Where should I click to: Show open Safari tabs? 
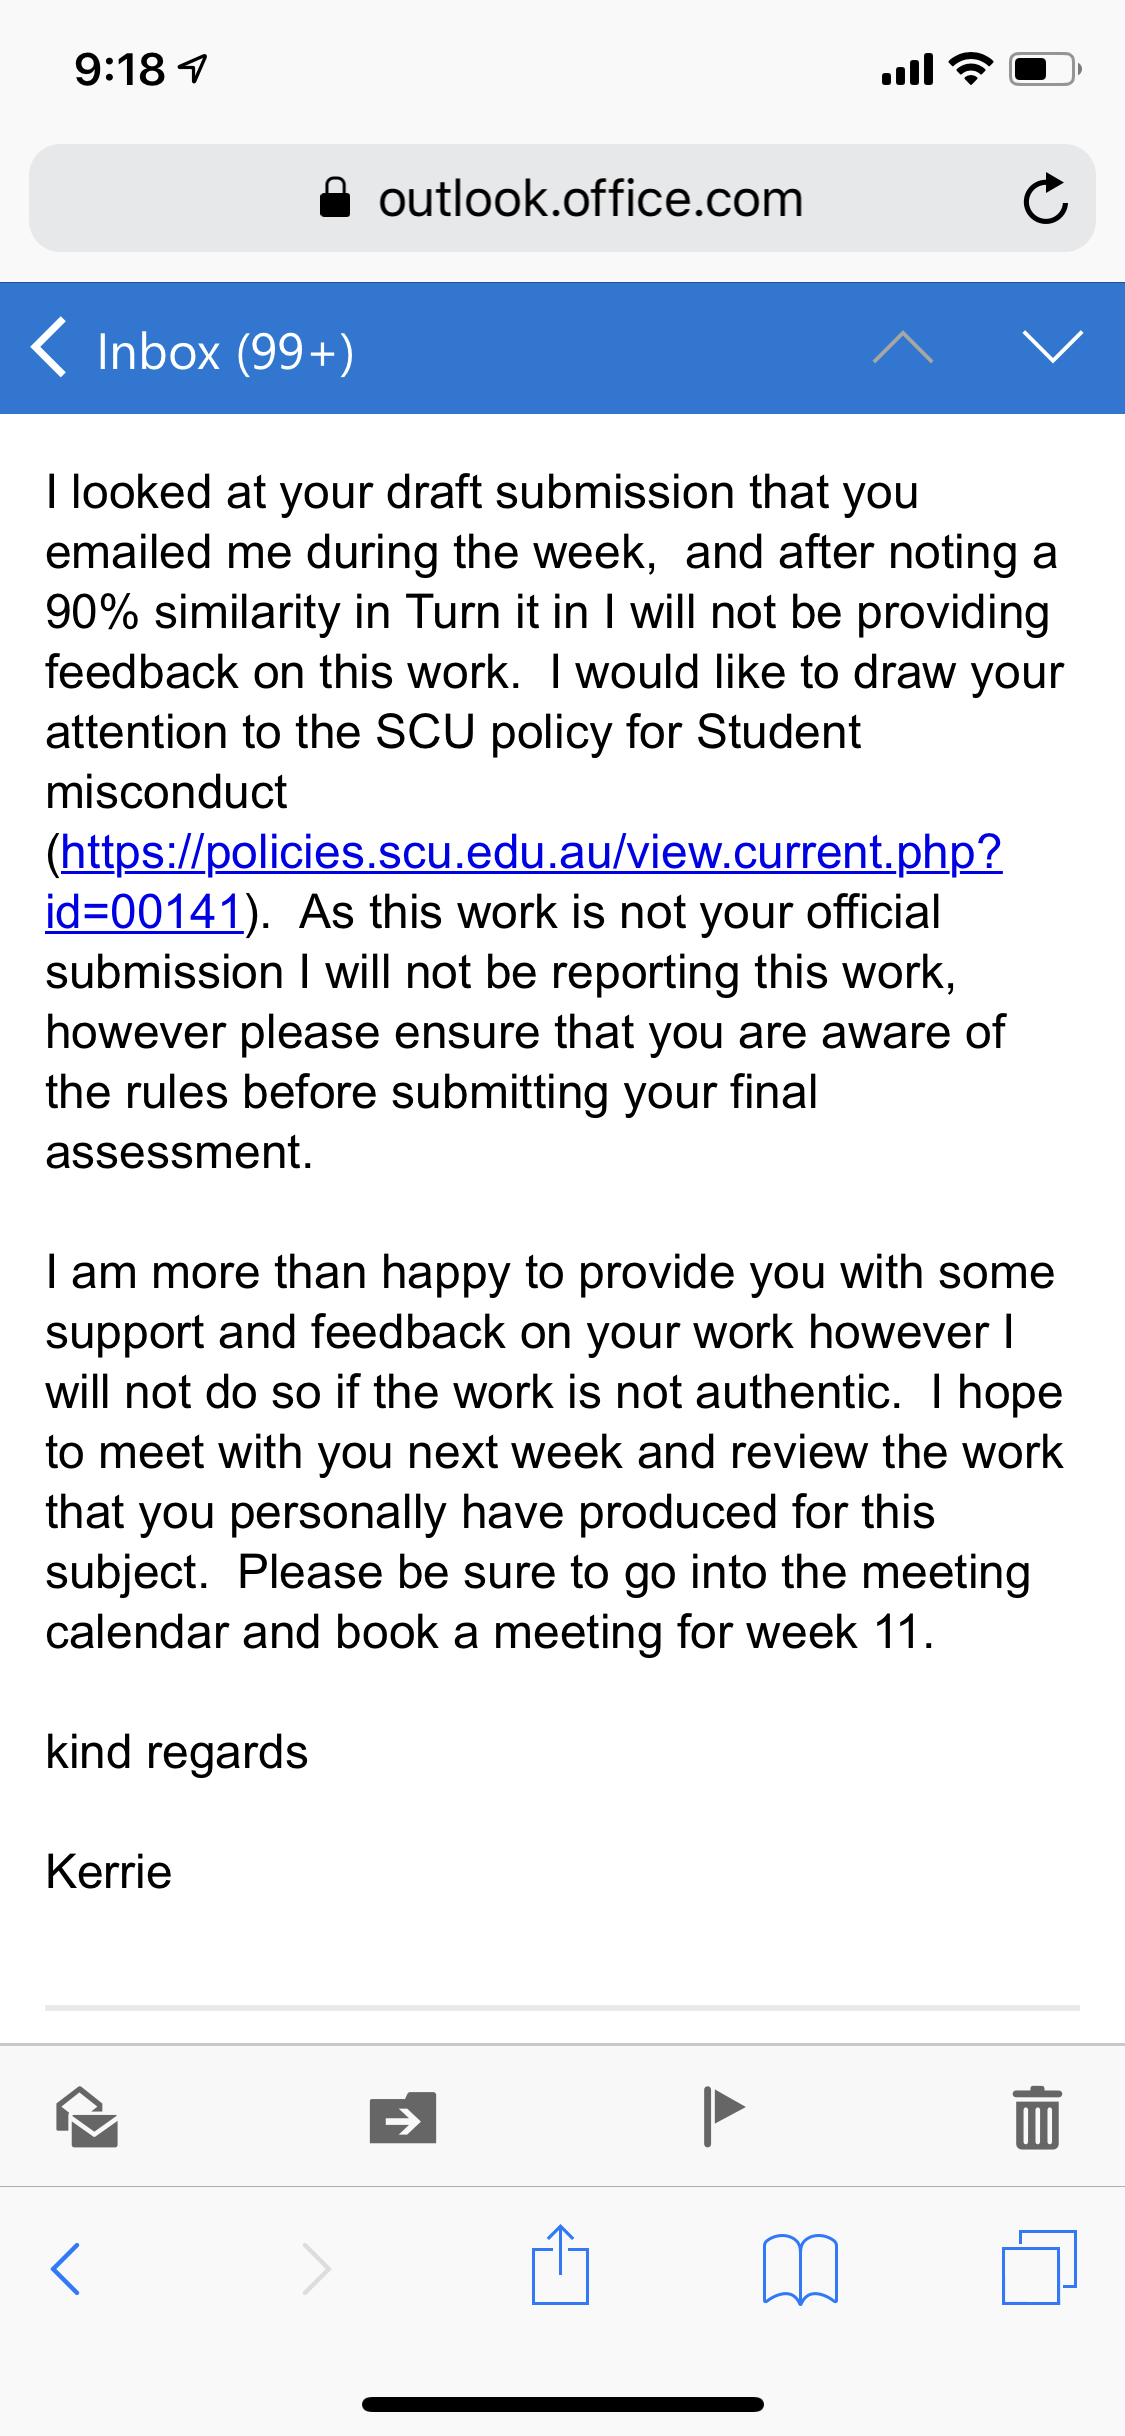pos(1039,2266)
